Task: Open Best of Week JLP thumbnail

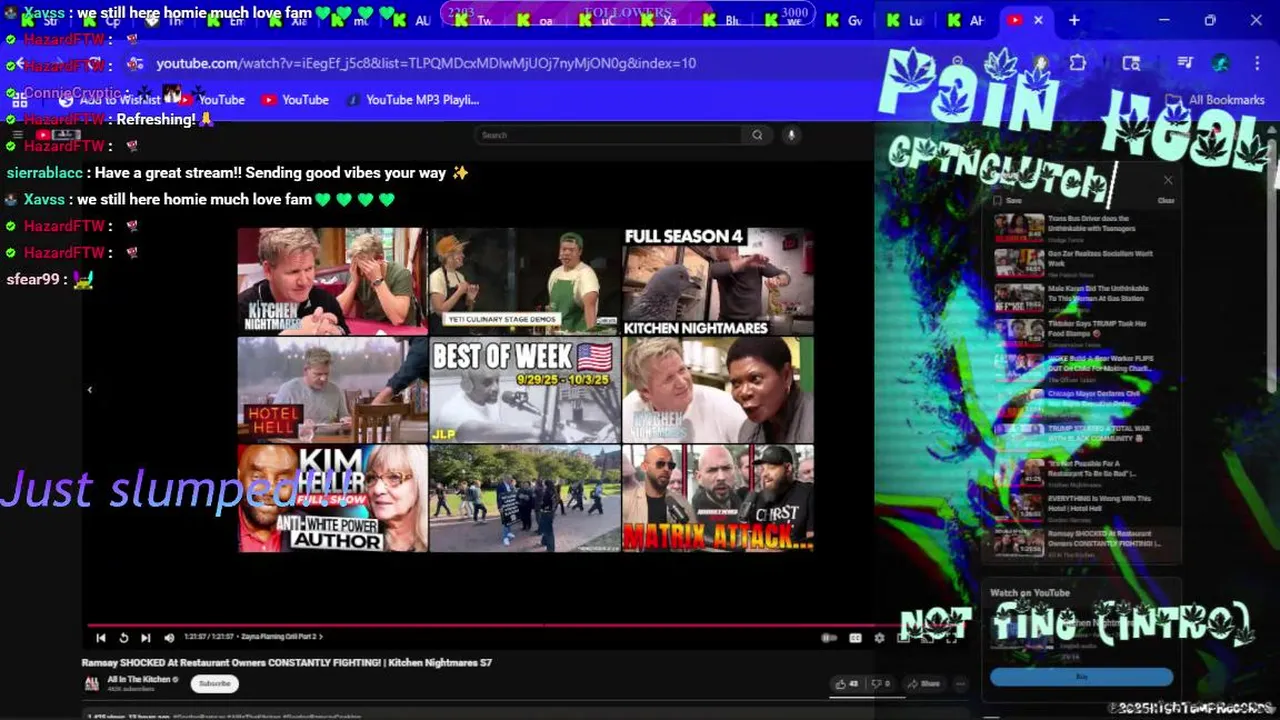Action: [525, 390]
